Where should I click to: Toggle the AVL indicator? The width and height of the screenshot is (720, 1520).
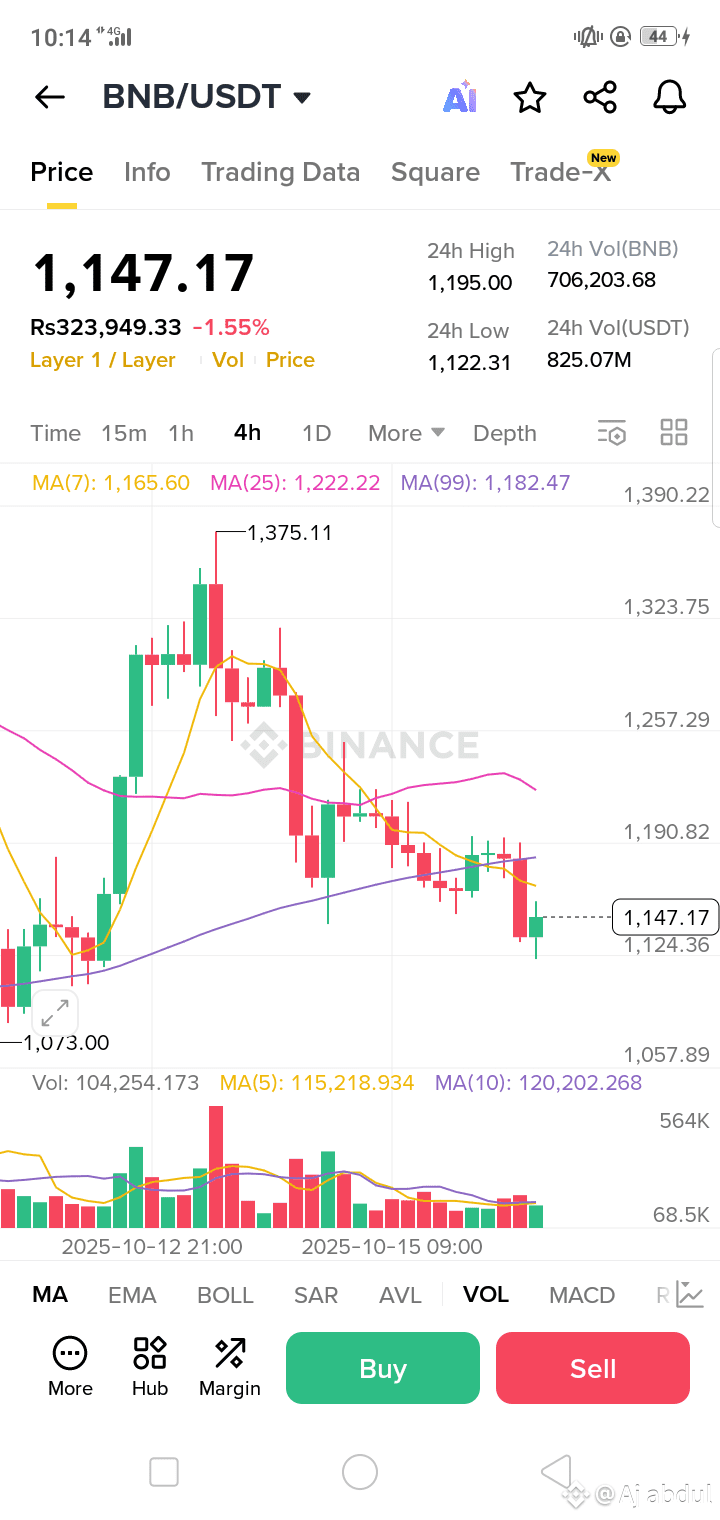(x=400, y=1295)
